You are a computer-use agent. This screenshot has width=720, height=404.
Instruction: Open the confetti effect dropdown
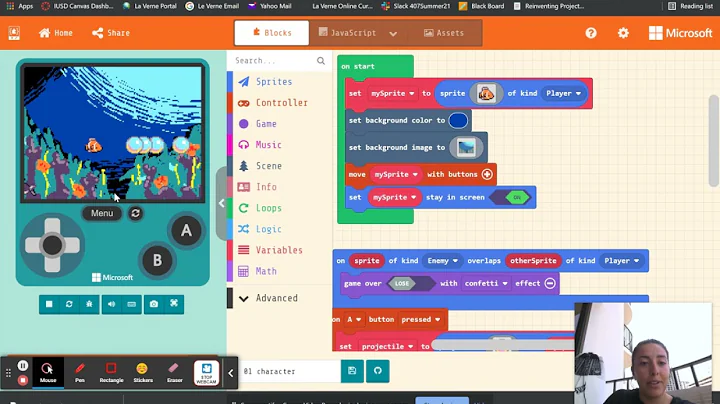(x=486, y=284)
